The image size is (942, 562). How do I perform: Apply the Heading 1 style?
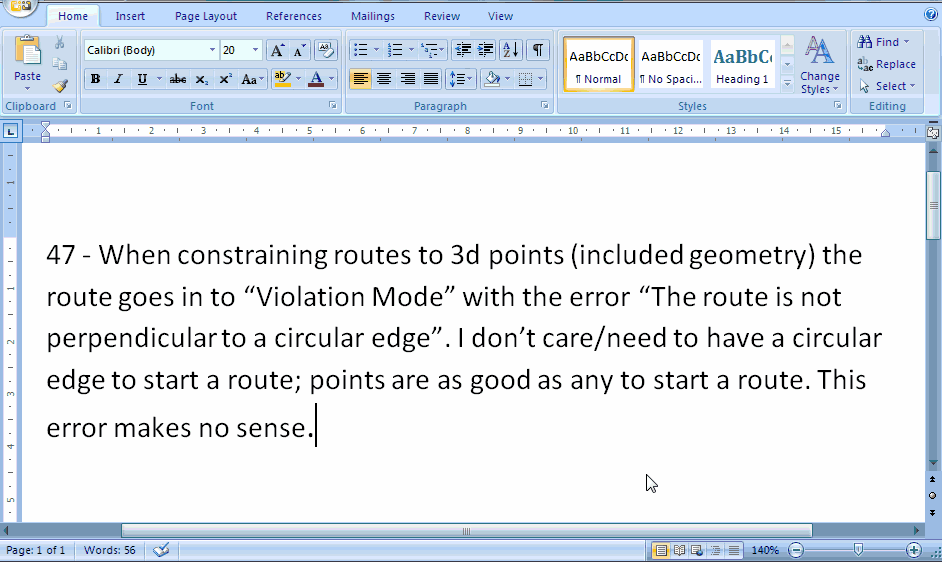(x=743, y=64)
